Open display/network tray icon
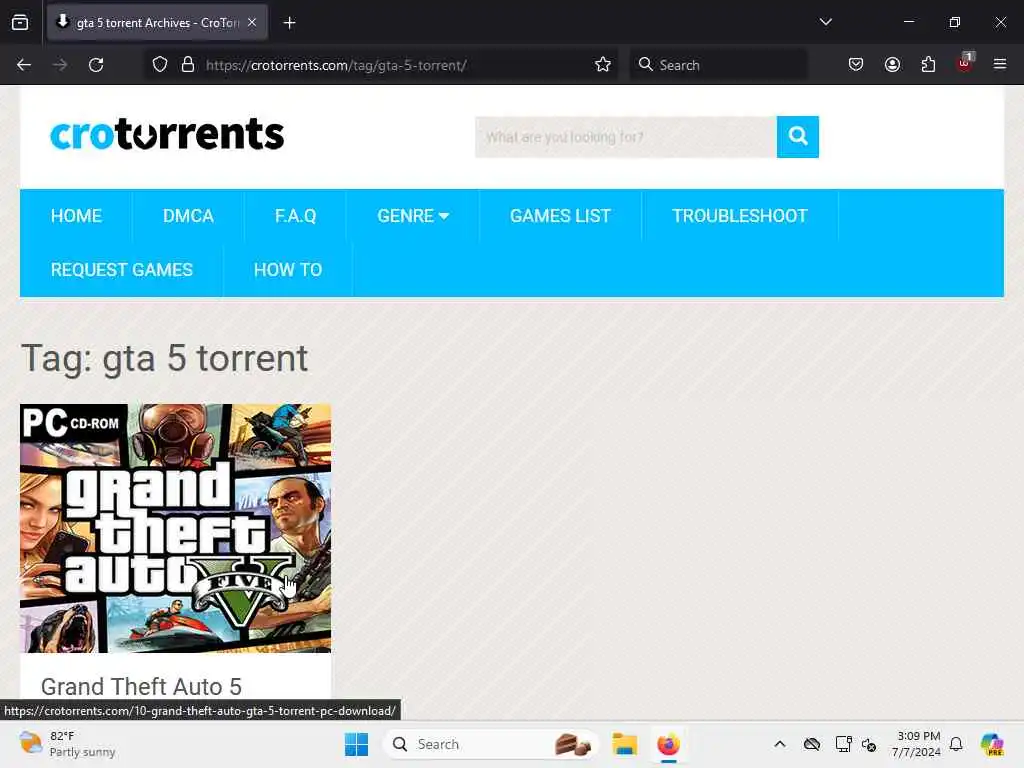Image resolution: width=1024 pixels, height=768 pixels. tap(843, 744)
